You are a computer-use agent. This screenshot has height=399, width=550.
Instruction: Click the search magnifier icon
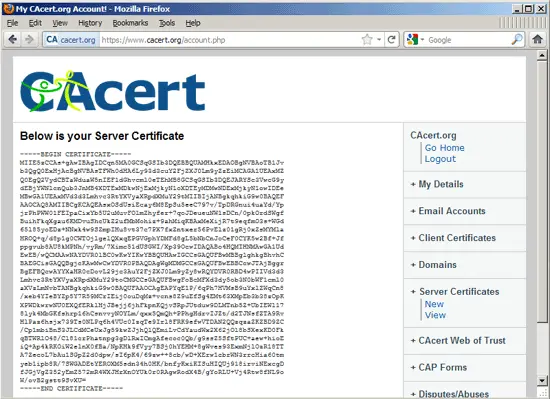[x=517, y=40]
